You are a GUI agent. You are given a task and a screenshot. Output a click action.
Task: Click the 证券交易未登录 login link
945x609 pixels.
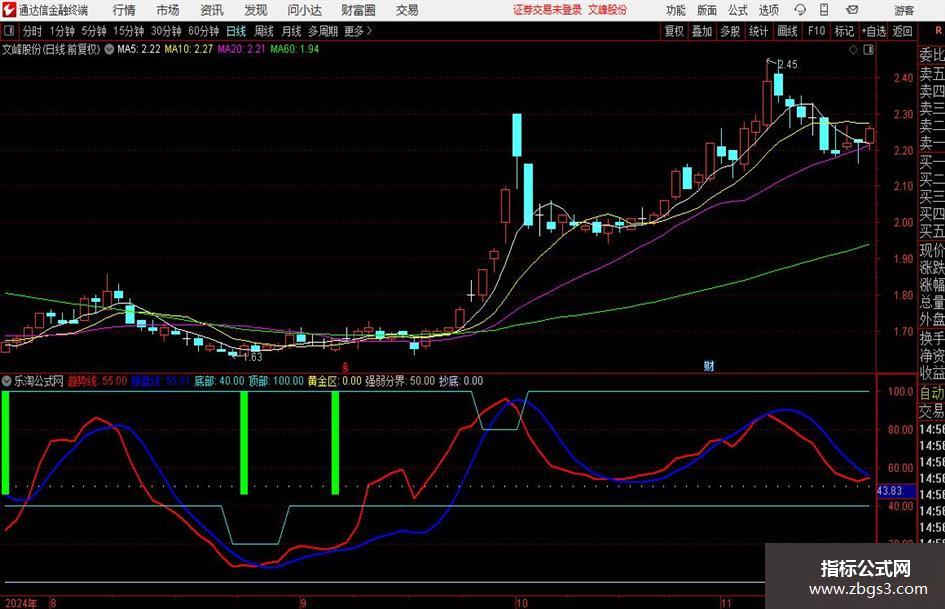click(x=547, y=10)
